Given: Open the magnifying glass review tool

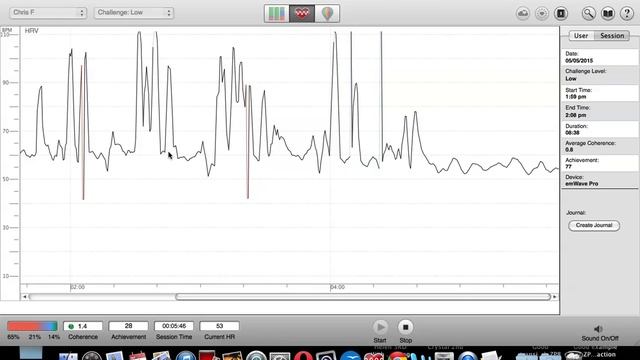Looking at the screenshot, I should pyautogui.click(x=588, y=13).
